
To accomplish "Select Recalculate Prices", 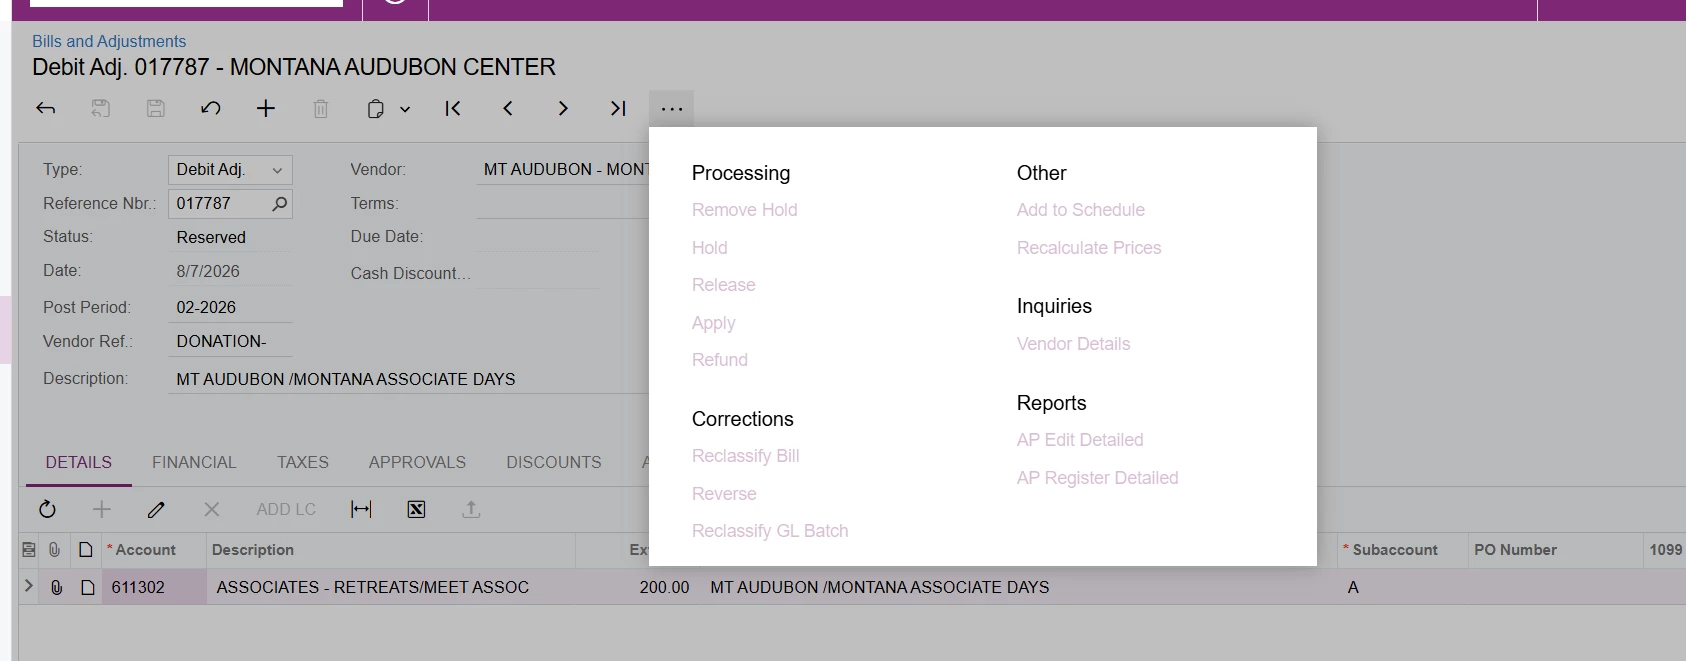I will (1089, 248).
